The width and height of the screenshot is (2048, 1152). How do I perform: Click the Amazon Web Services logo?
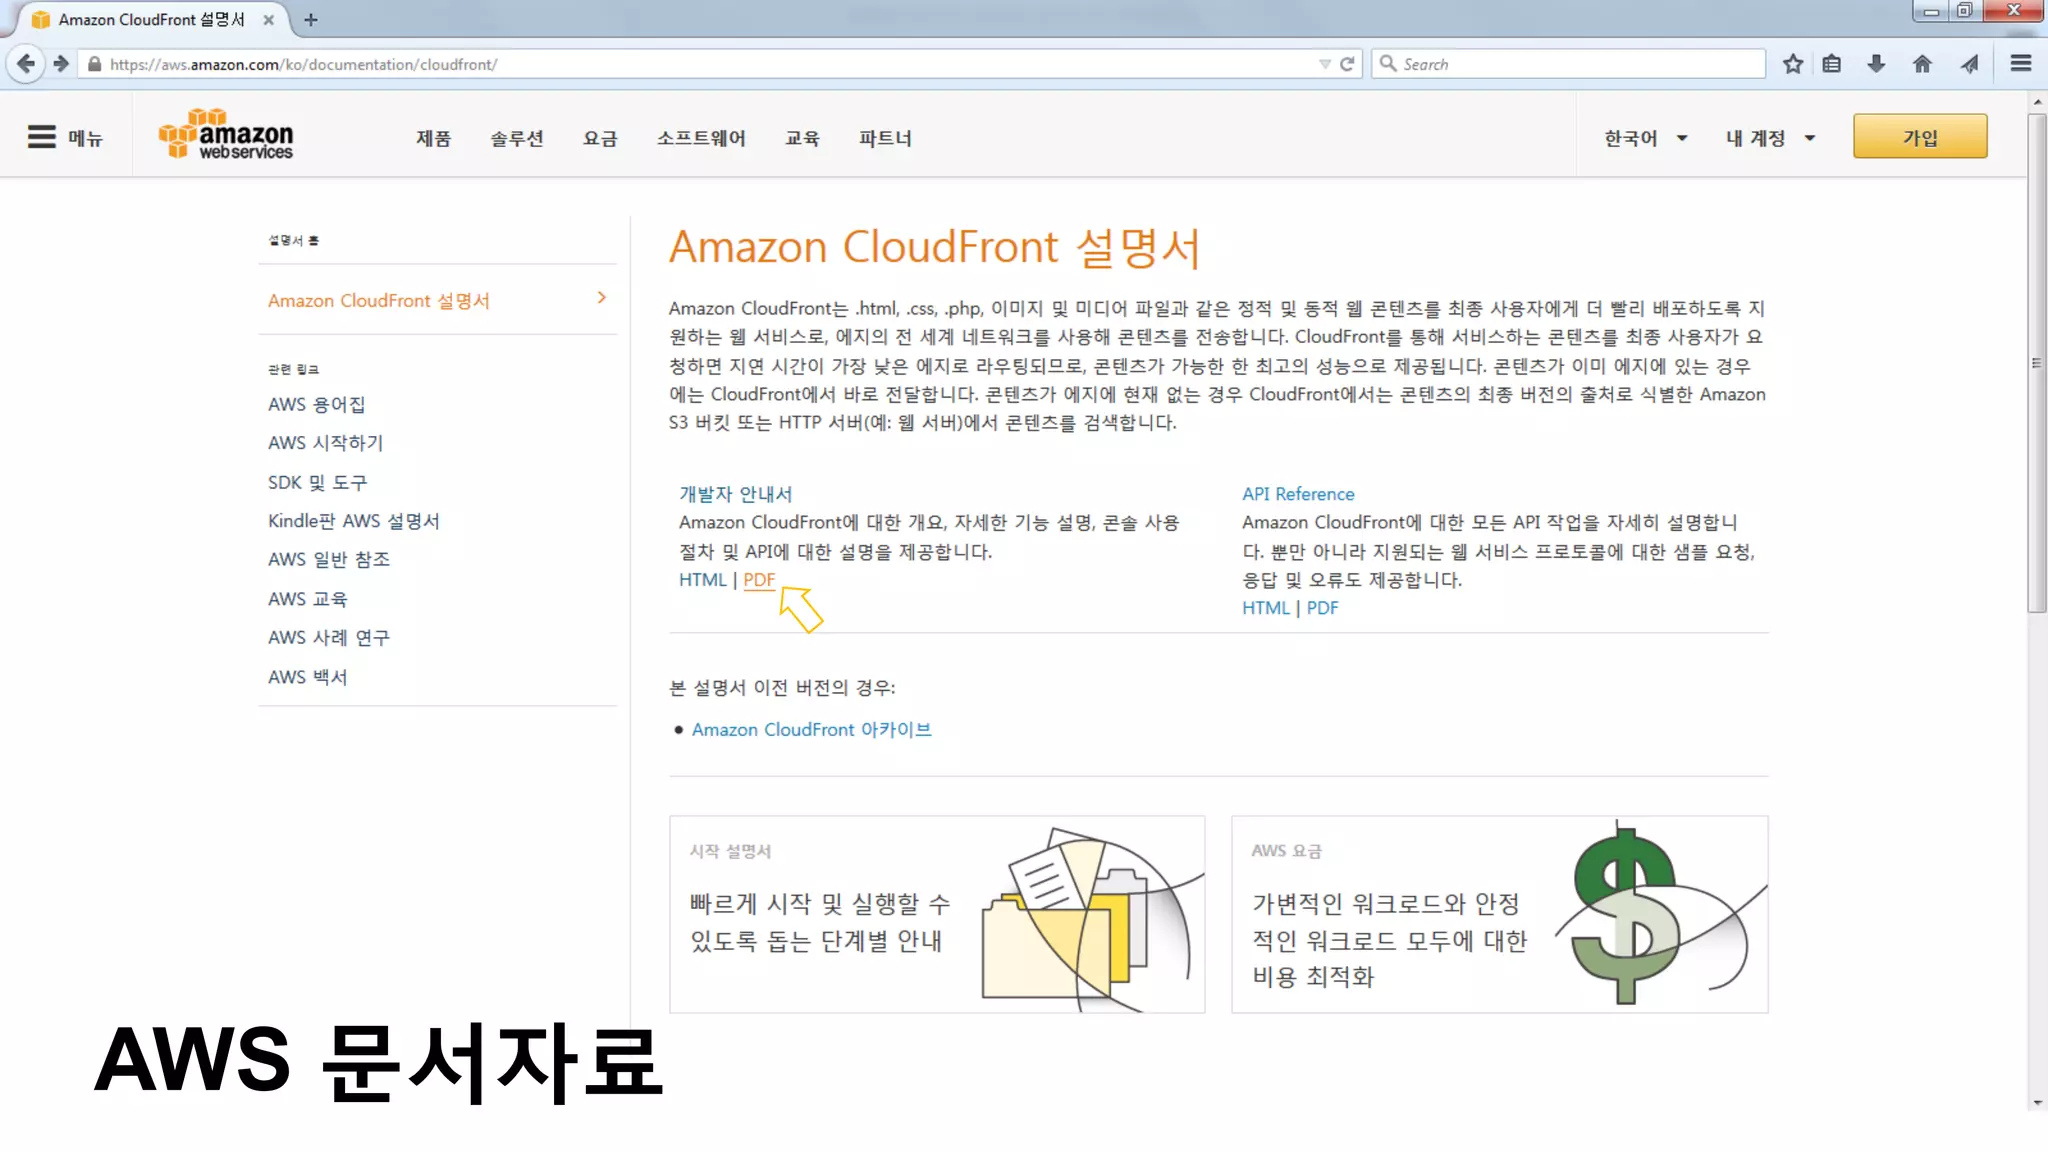pyautogui.click(x=227, y=134)
